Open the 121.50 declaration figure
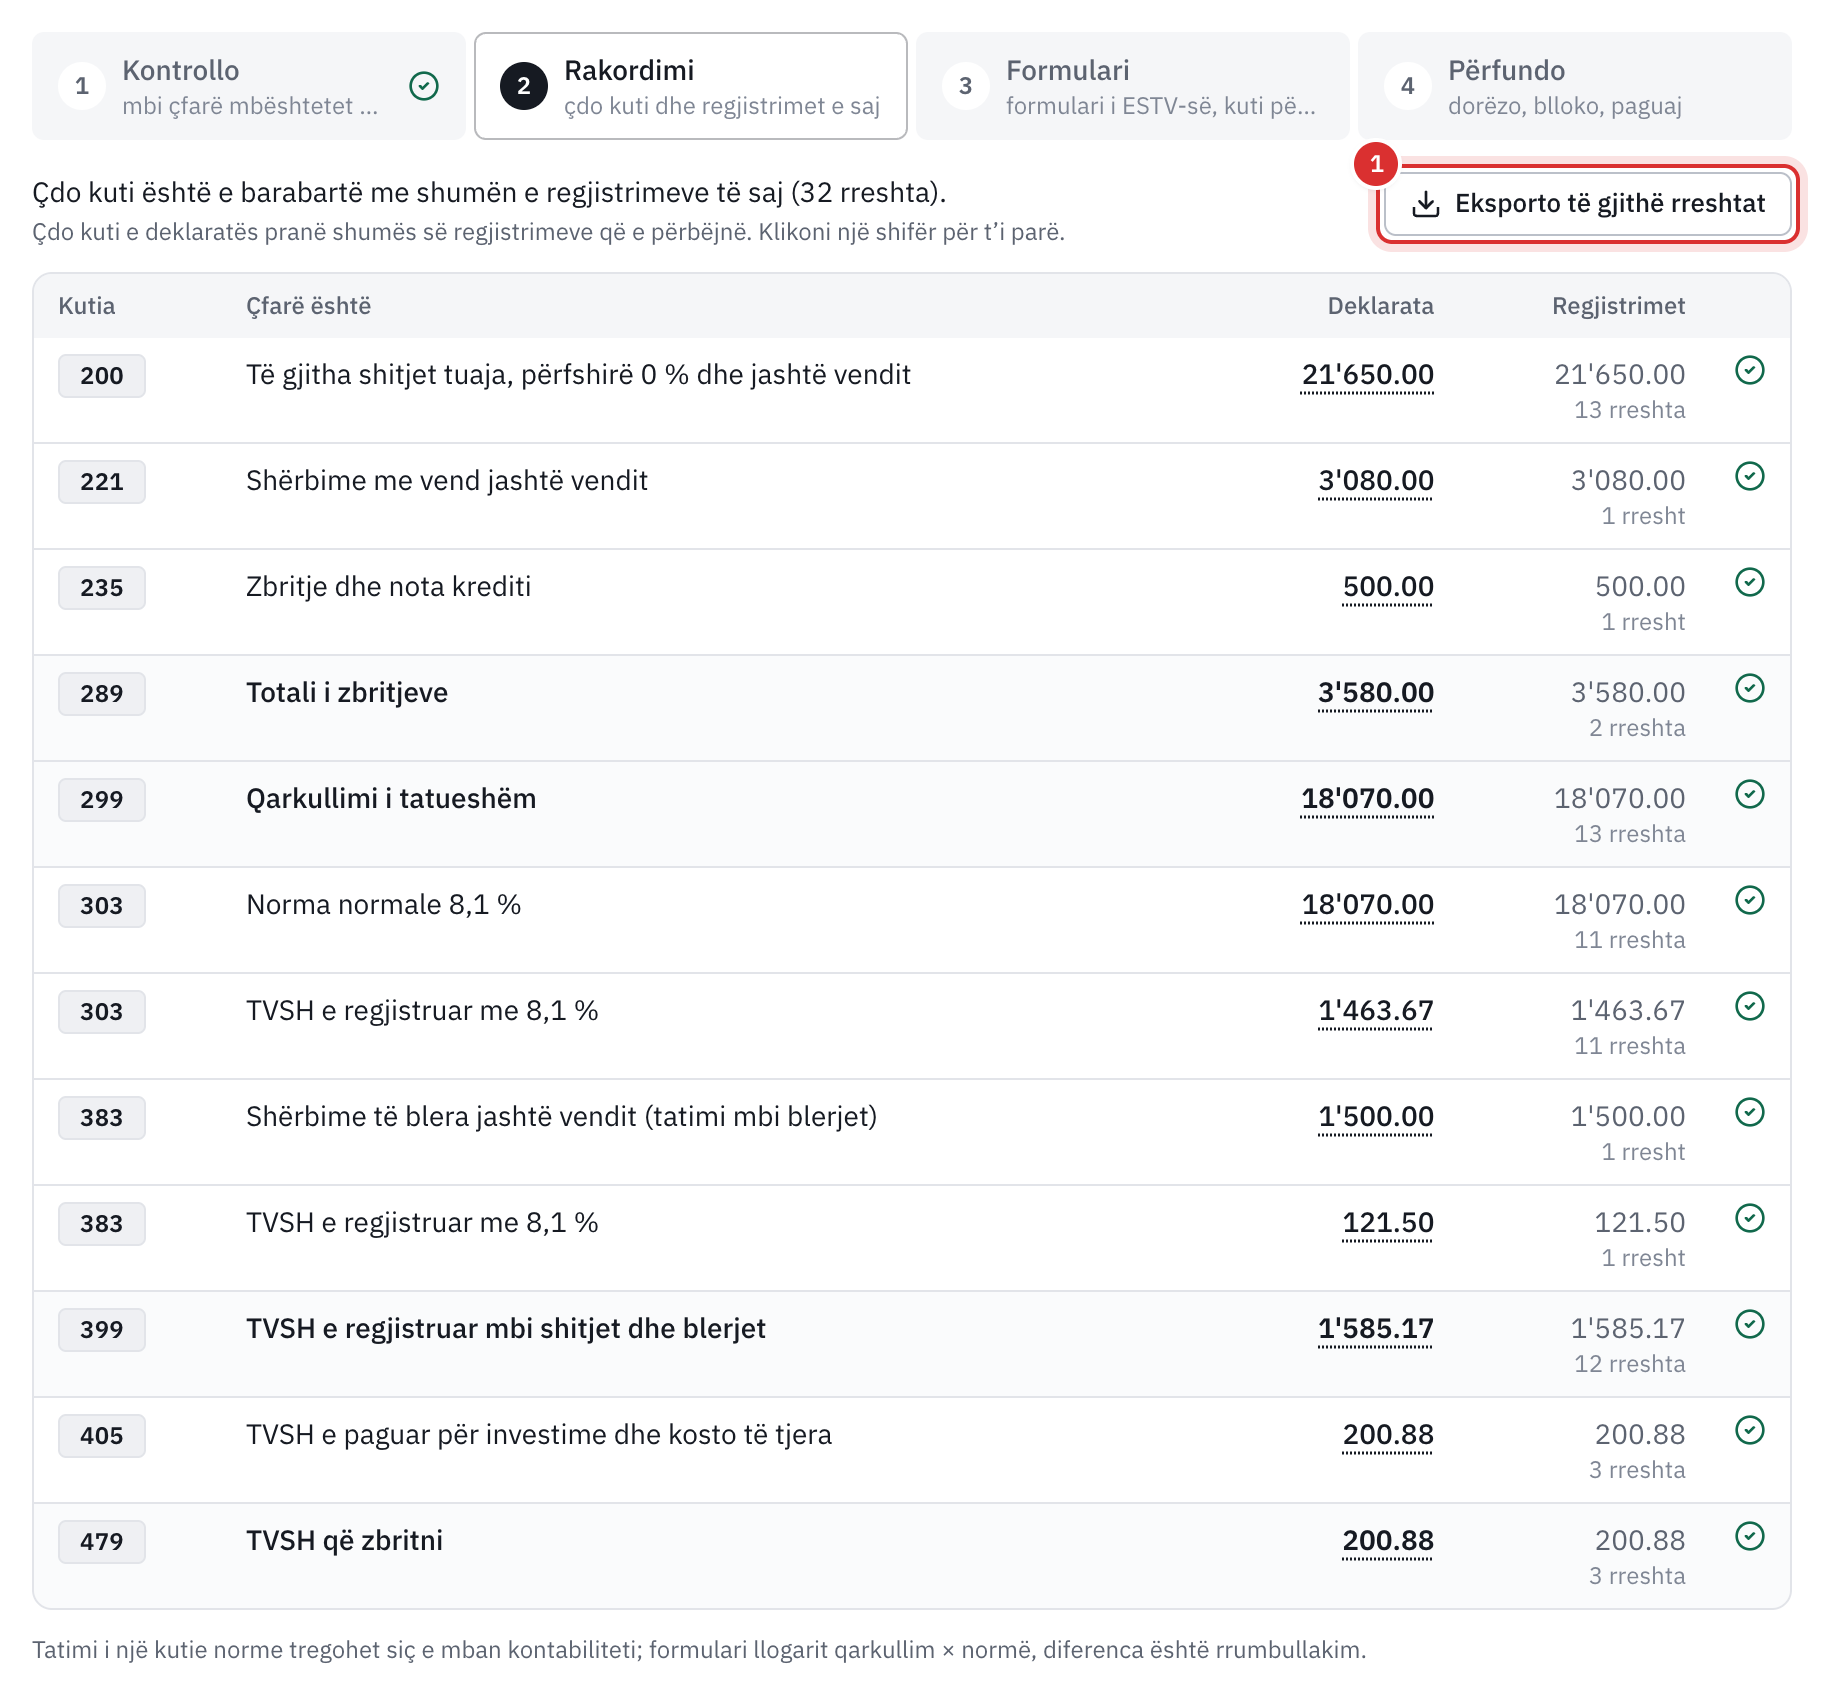1824x1688 pixels. (x=1388, y=1223)
